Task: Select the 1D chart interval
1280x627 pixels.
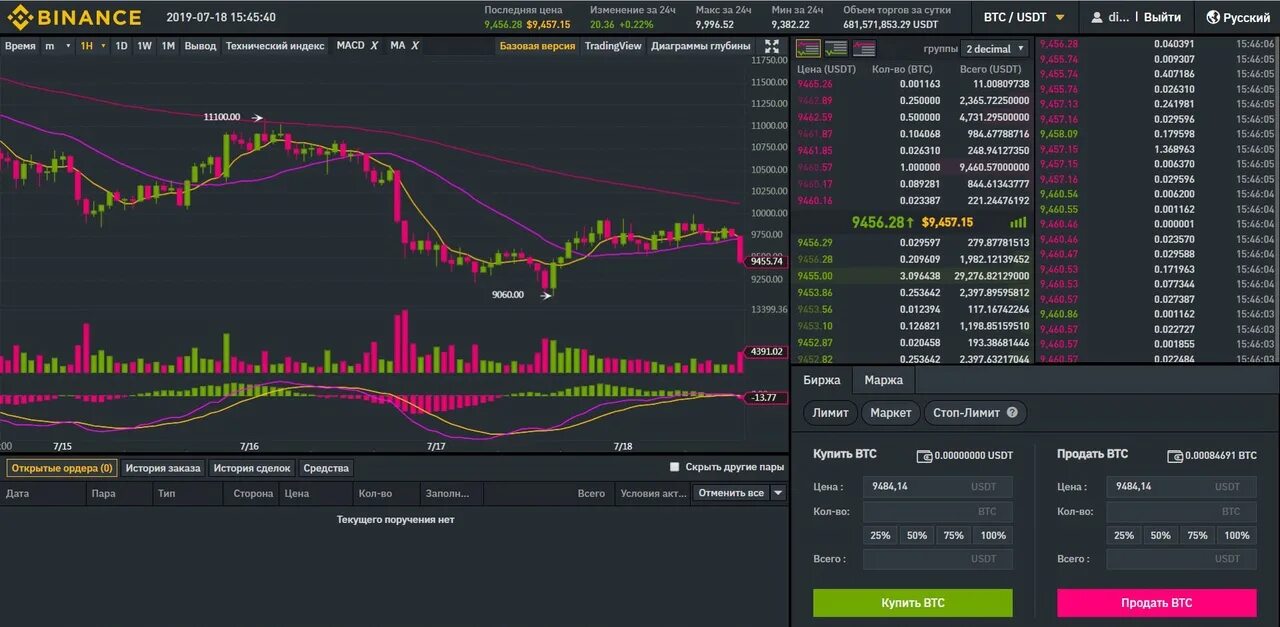Action: (x=121, y=46)
